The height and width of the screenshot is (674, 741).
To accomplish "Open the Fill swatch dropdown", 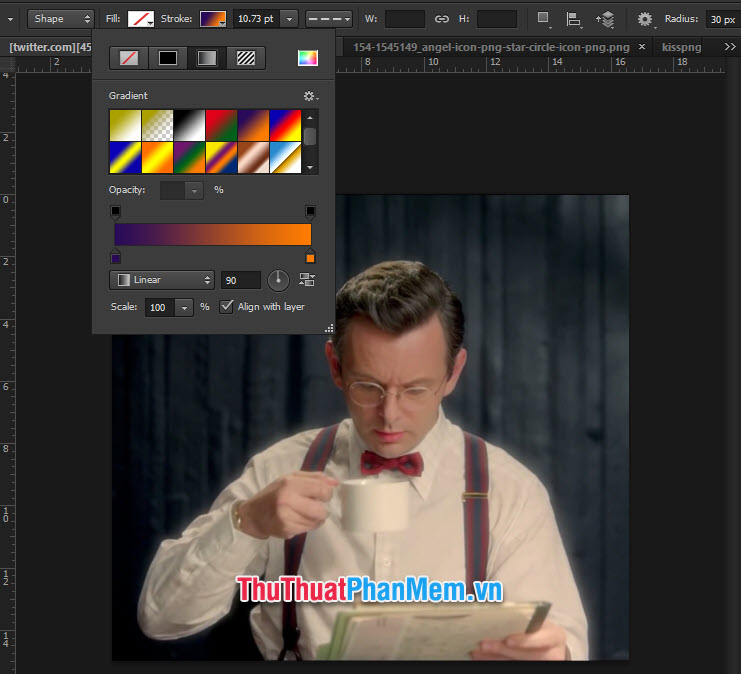I will click(141, 19).
